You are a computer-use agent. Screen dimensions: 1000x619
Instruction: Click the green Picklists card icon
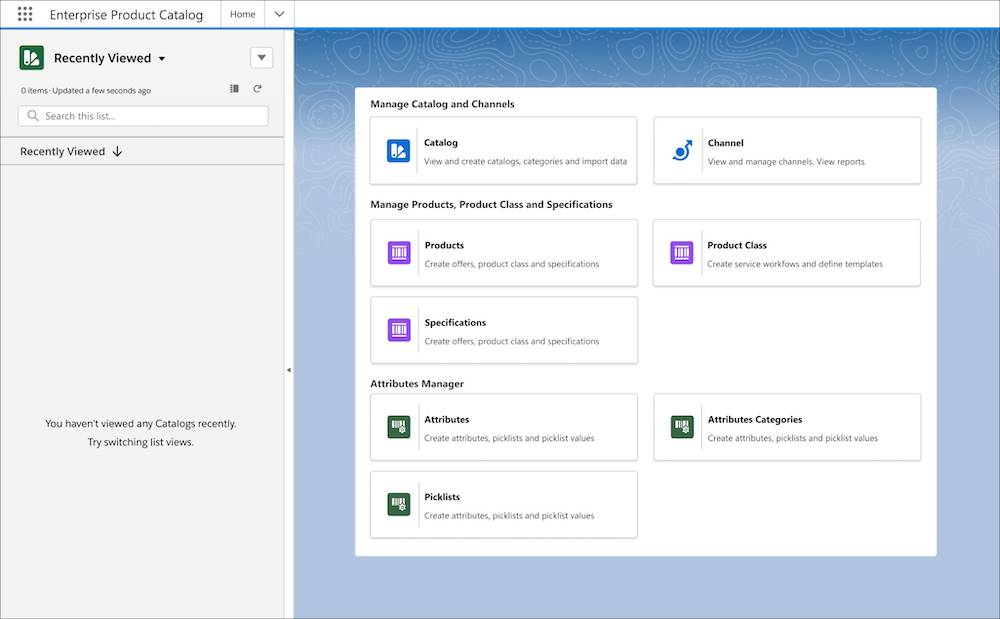click(399, 504)
